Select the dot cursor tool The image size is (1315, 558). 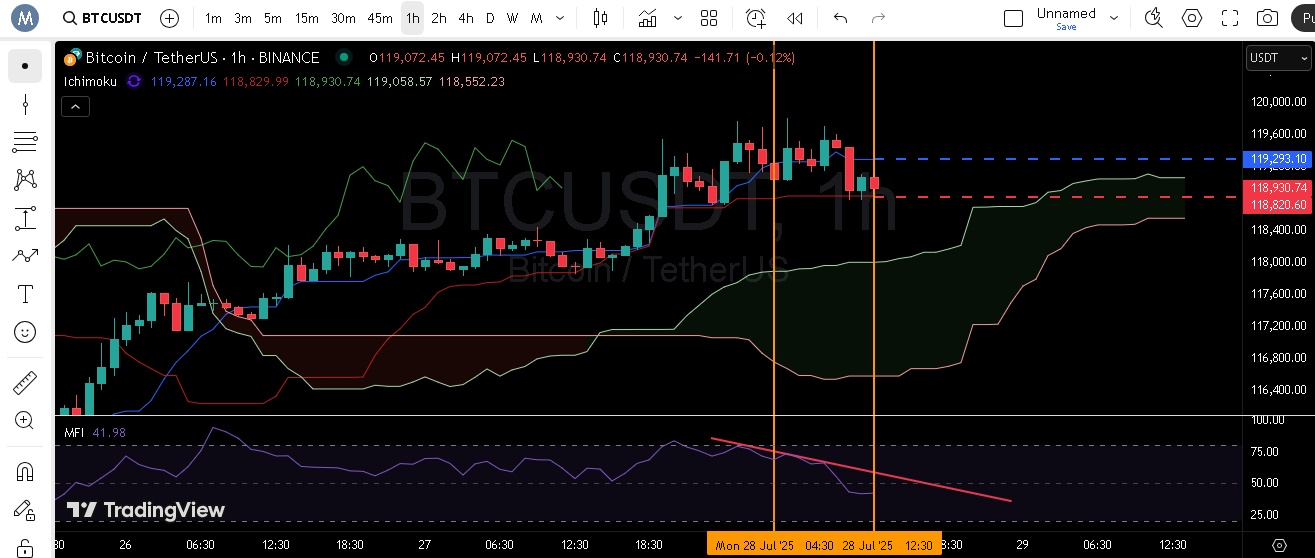click(x=25, y=66)
